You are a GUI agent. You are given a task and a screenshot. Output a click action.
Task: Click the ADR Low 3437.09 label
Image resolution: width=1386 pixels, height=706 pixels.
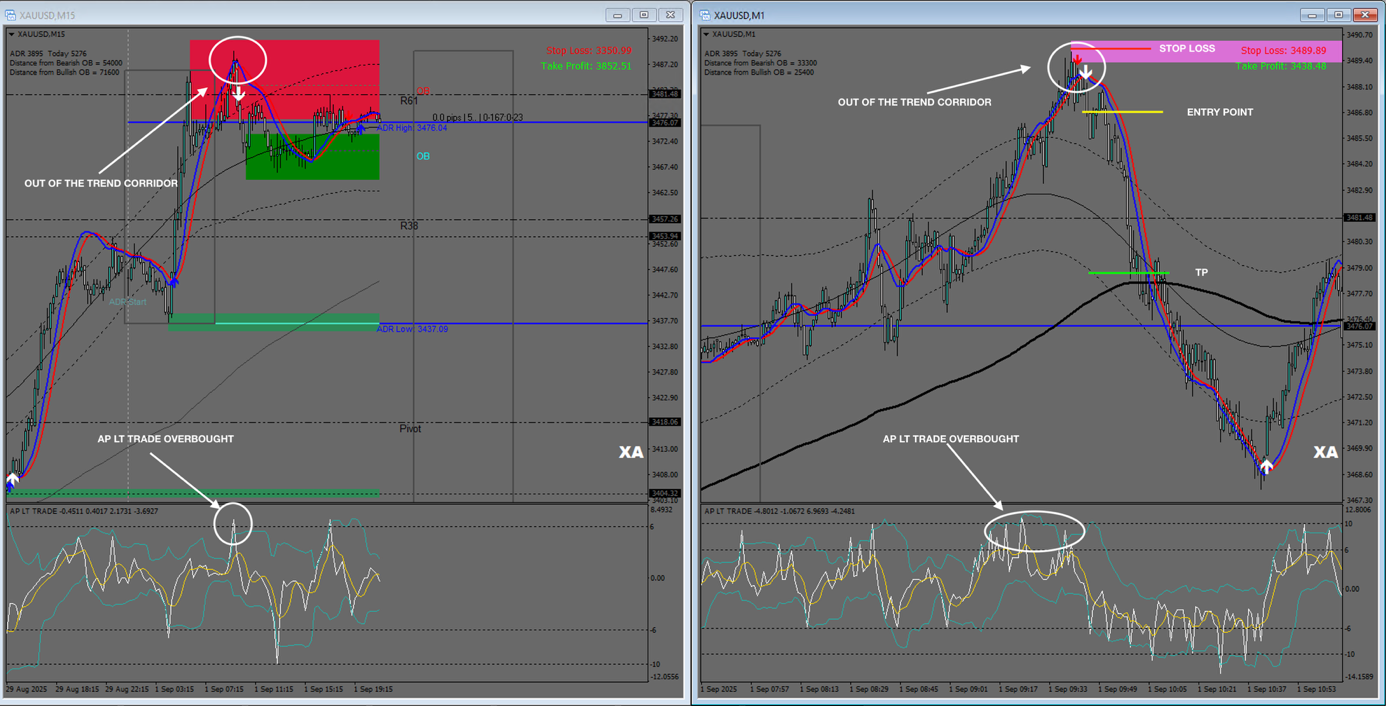coord(411,329)
